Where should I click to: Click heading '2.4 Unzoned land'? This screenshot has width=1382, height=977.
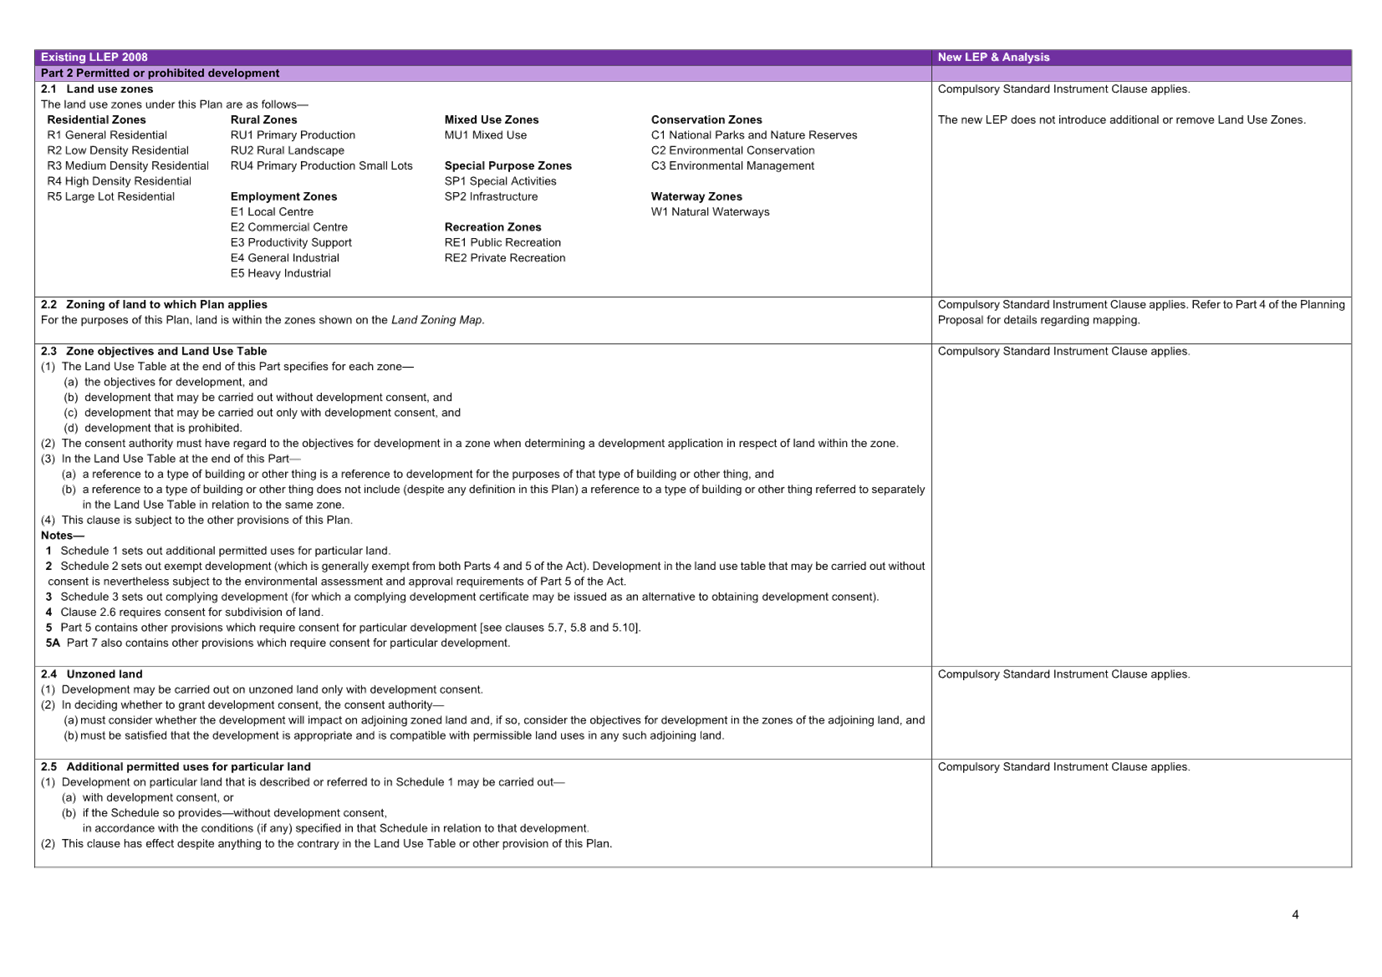pyautogui.click(x=92, y=674)
